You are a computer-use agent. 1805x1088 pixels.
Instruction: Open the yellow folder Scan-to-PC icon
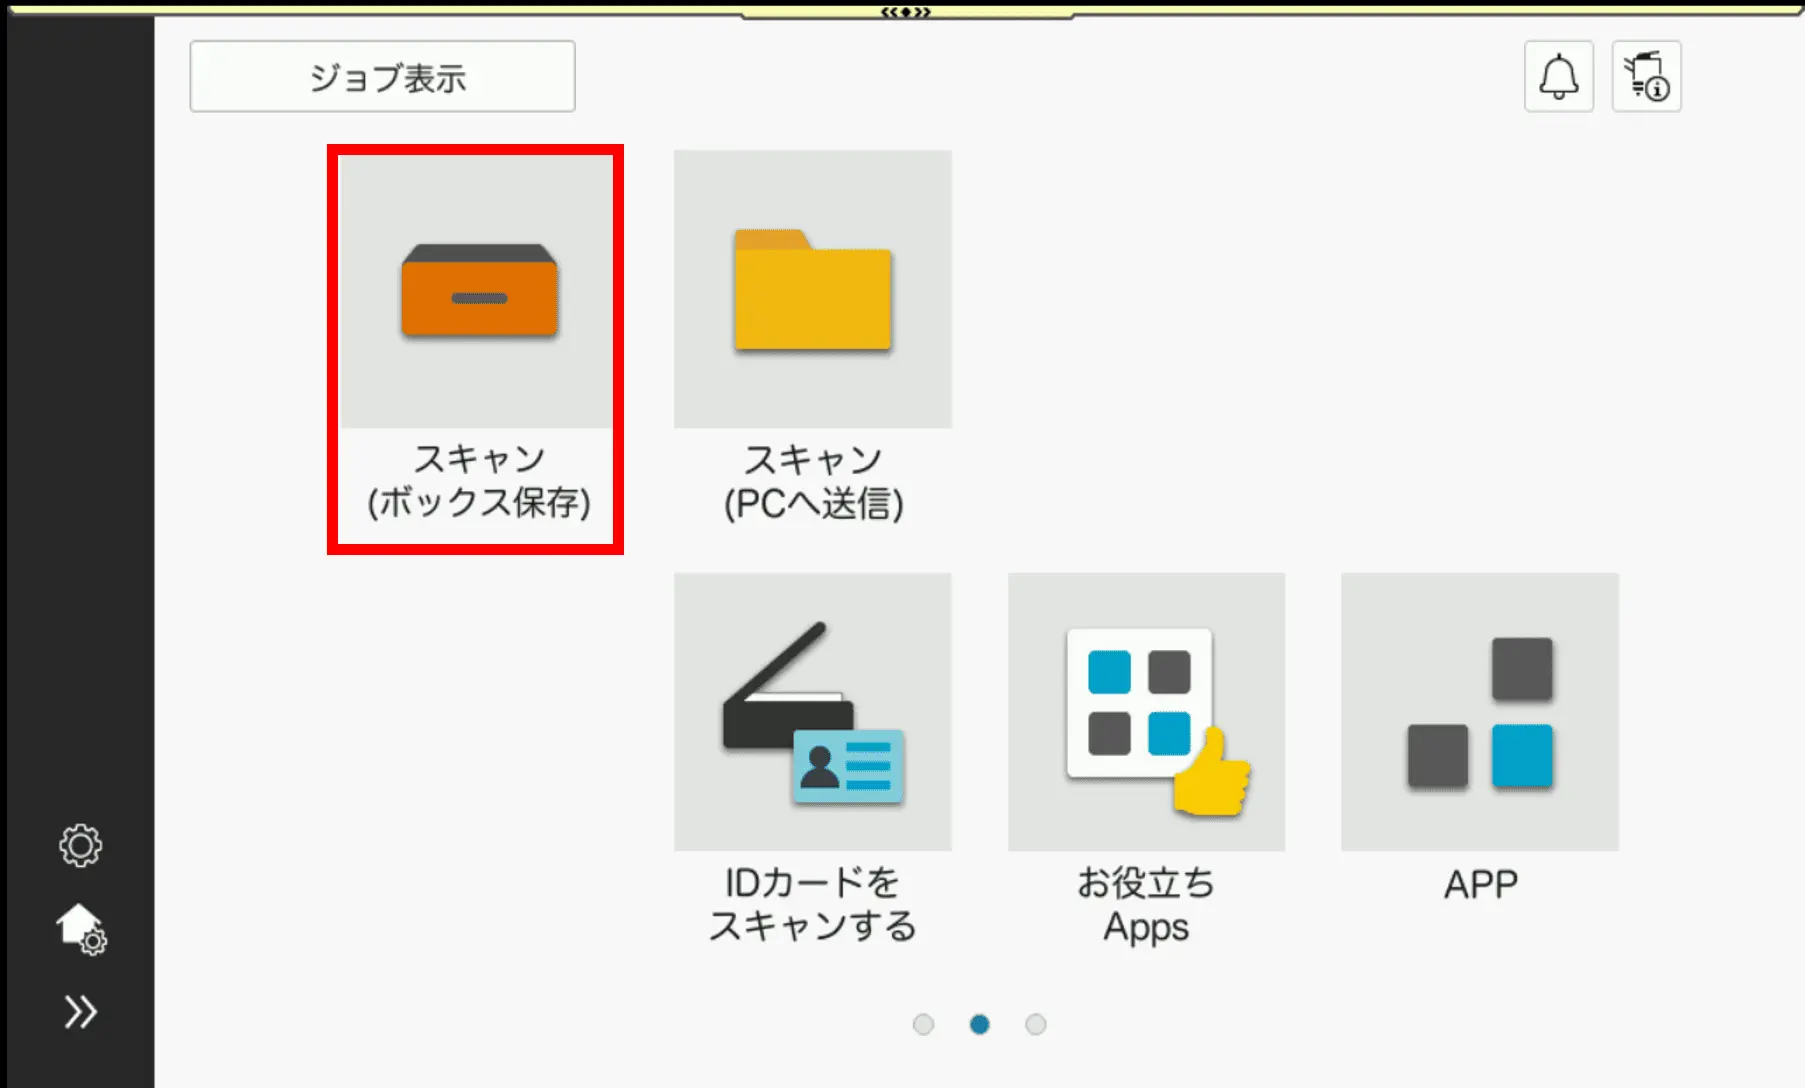812,290
